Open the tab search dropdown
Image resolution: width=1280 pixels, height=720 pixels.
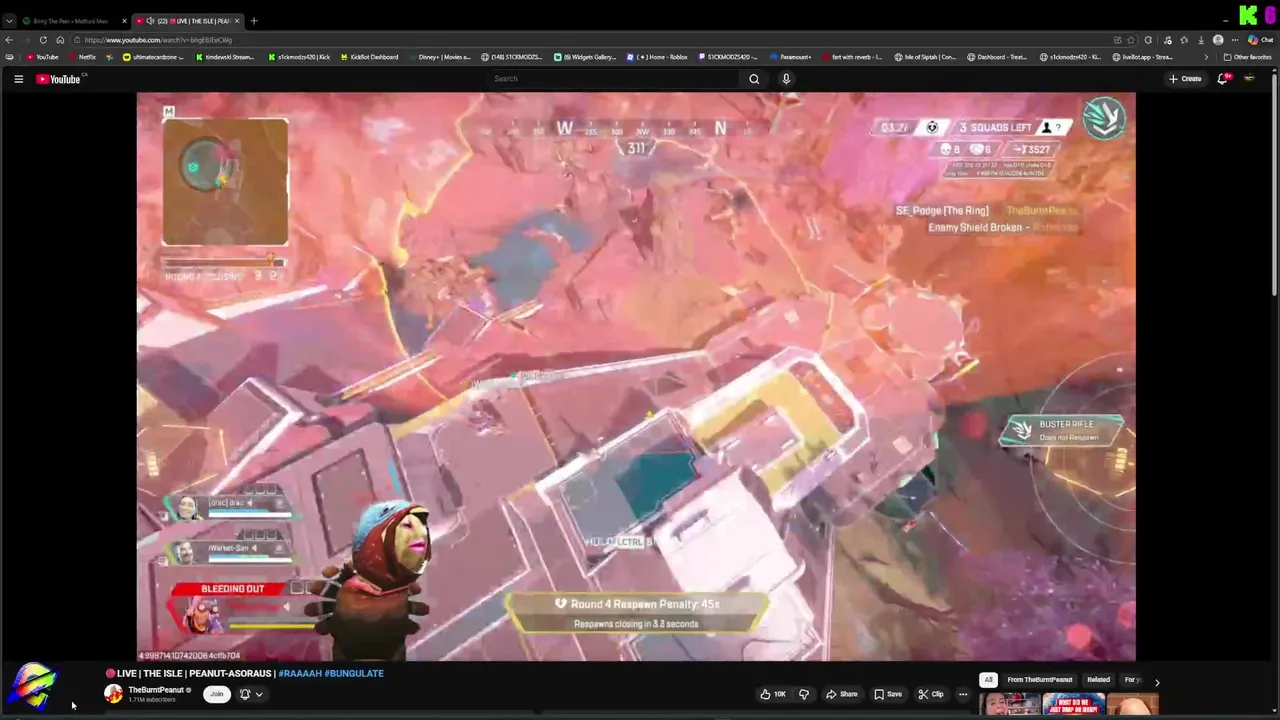[x=9, y=21]
